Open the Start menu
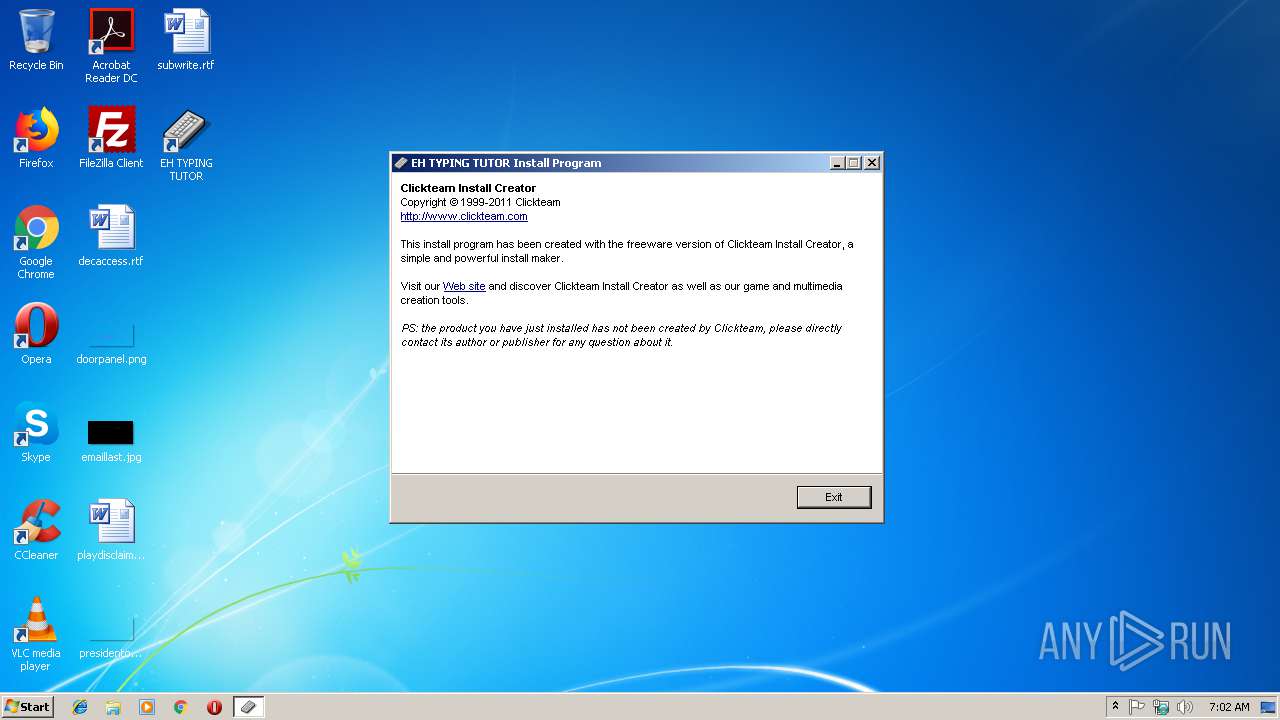Image resolution: width=1280 pixels, height=720 pixels. [x=27, y=707]
